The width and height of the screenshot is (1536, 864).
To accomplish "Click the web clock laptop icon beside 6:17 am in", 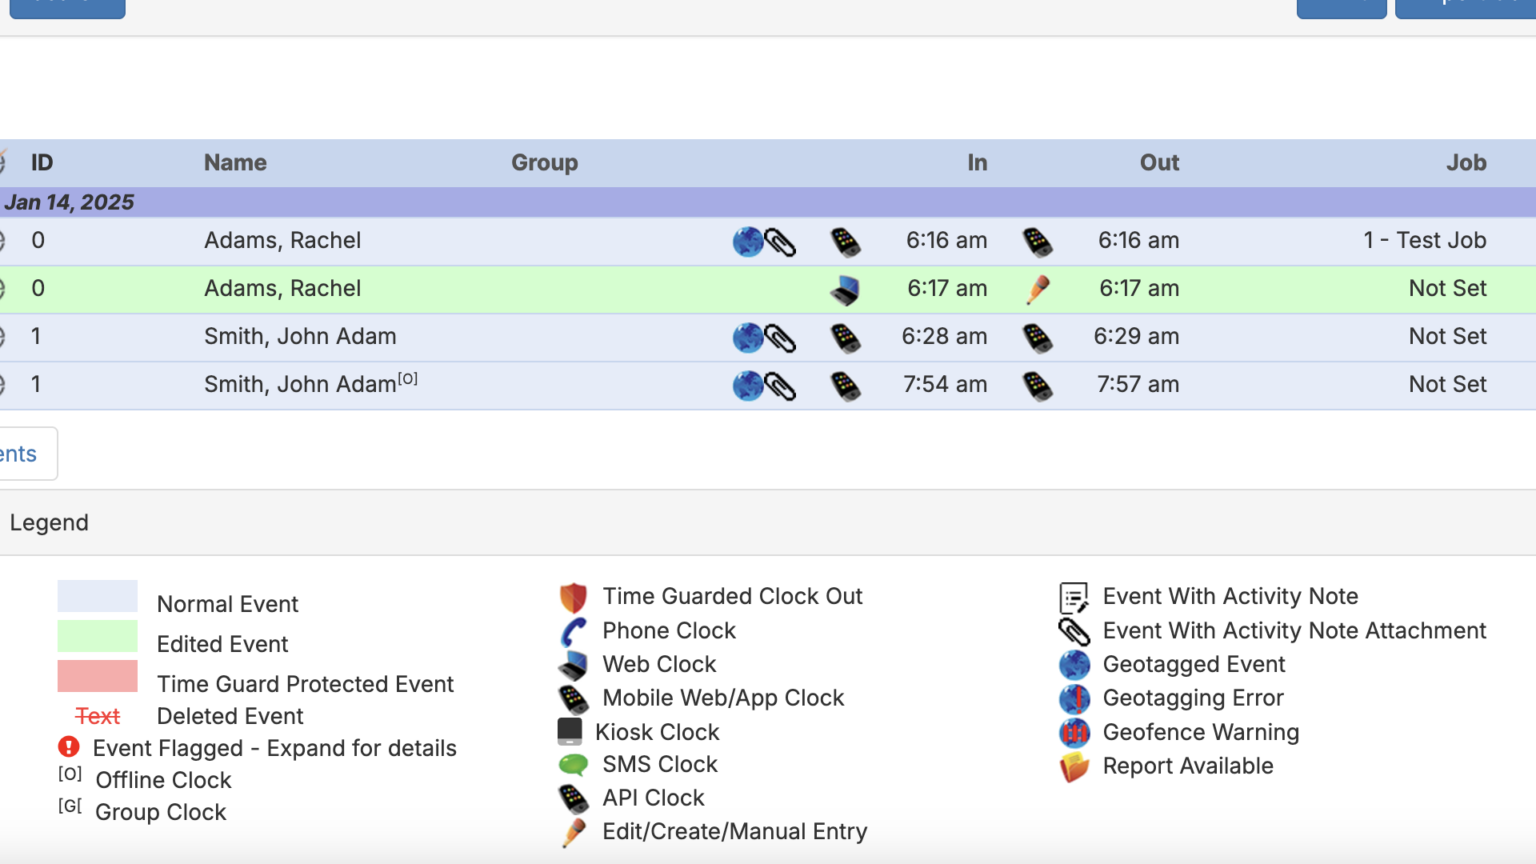I will point(845,290).
